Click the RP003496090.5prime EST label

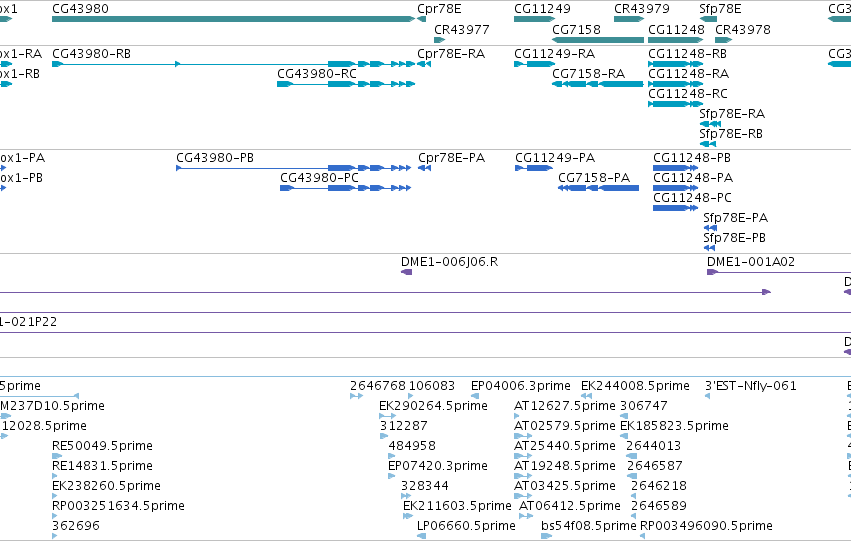point(706,526)
